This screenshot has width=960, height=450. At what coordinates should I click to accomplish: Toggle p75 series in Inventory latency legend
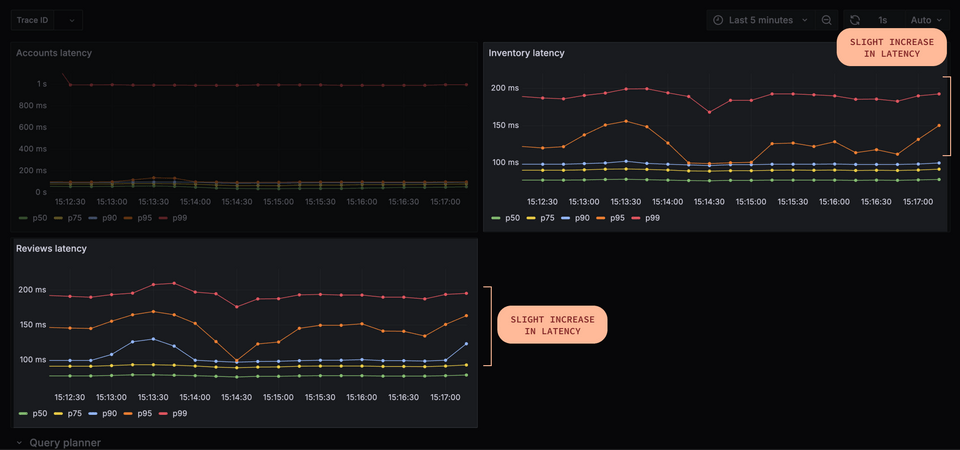click(x=540, y=217)
